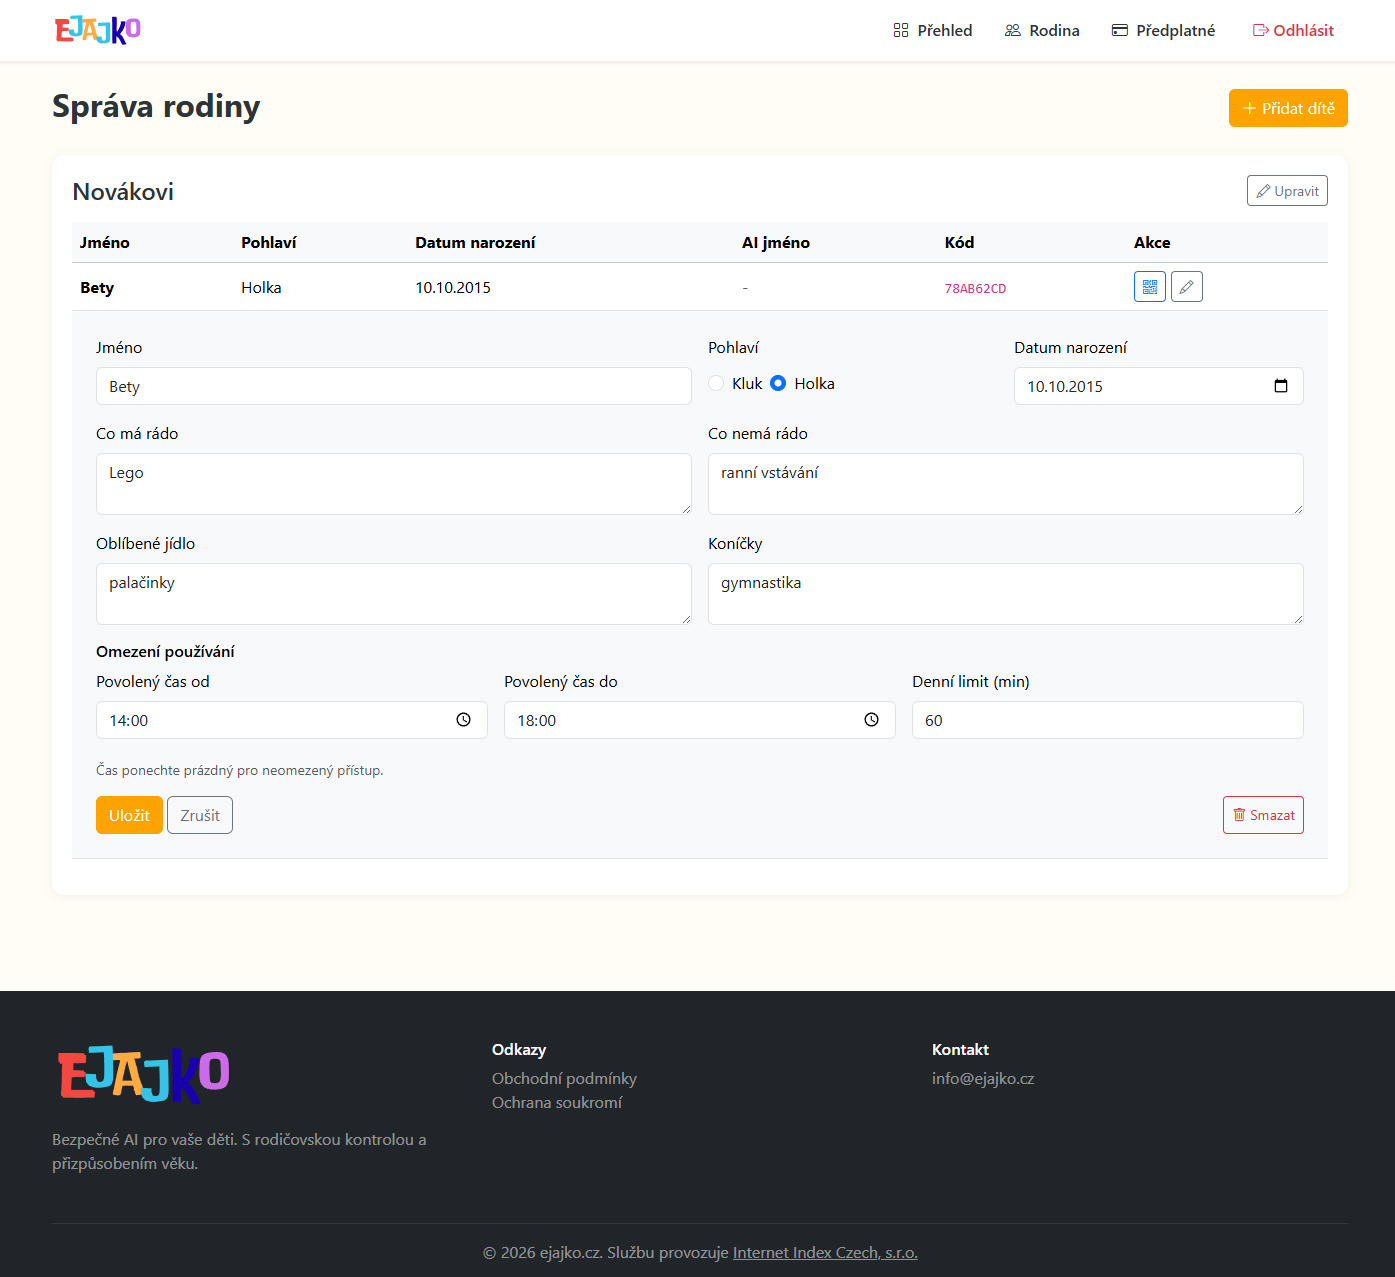
Task: Cancel editing with Zrušit button
Action: pos(200,815)
